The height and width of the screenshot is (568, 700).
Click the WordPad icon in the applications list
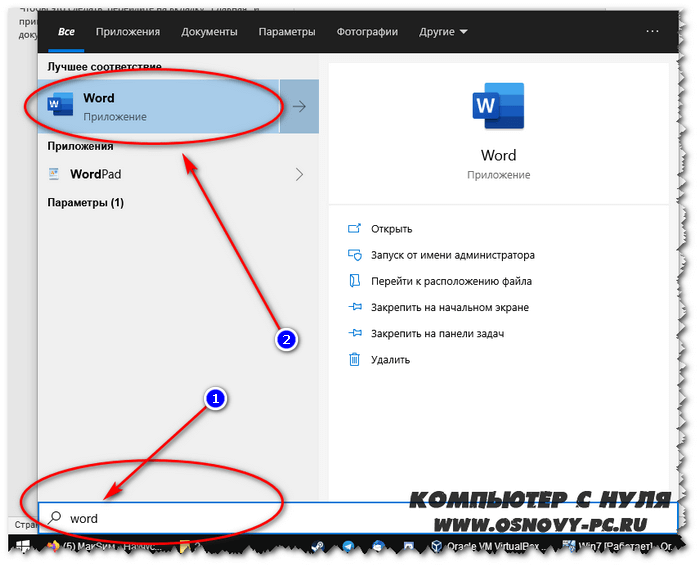pos(54,174)
